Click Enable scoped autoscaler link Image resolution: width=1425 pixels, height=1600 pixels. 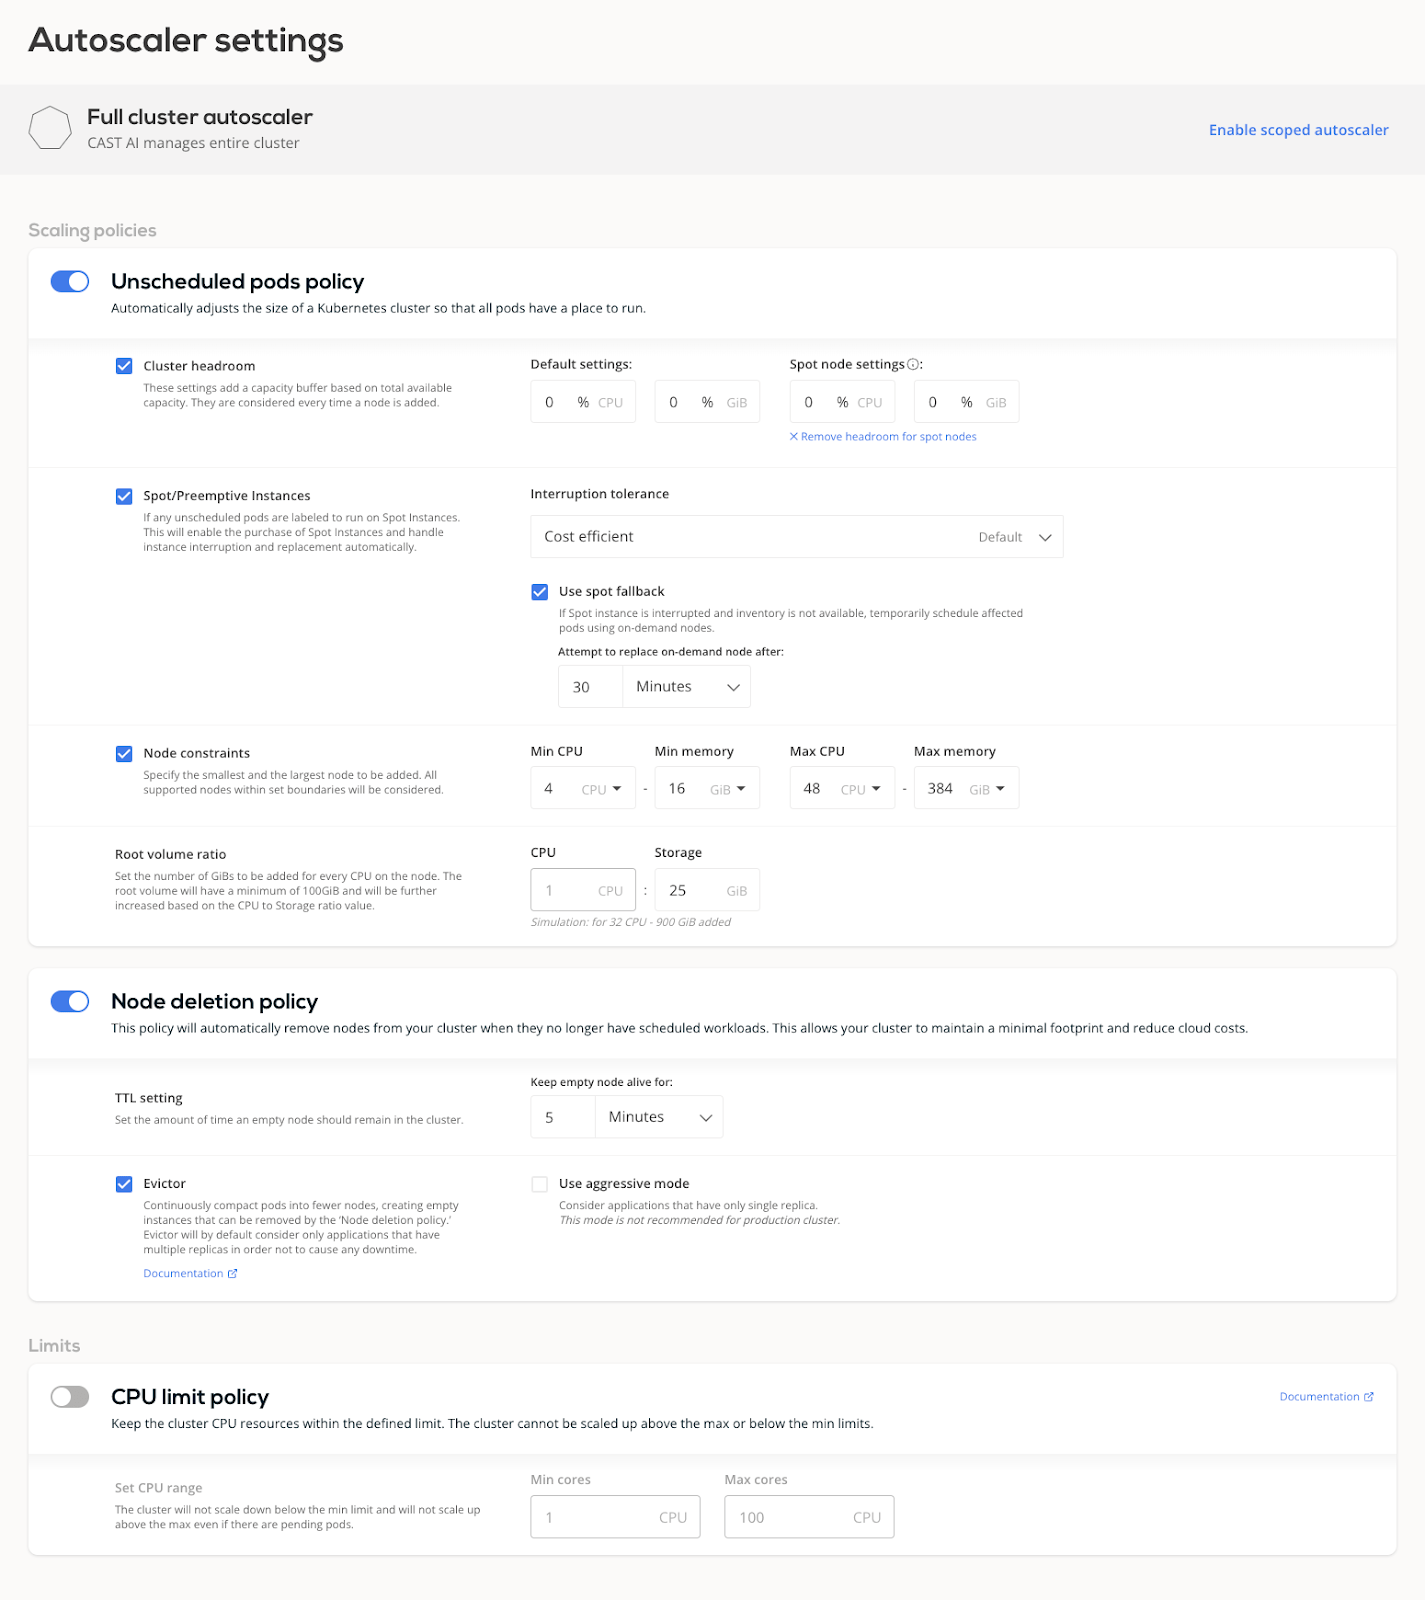pos(1298,130)
